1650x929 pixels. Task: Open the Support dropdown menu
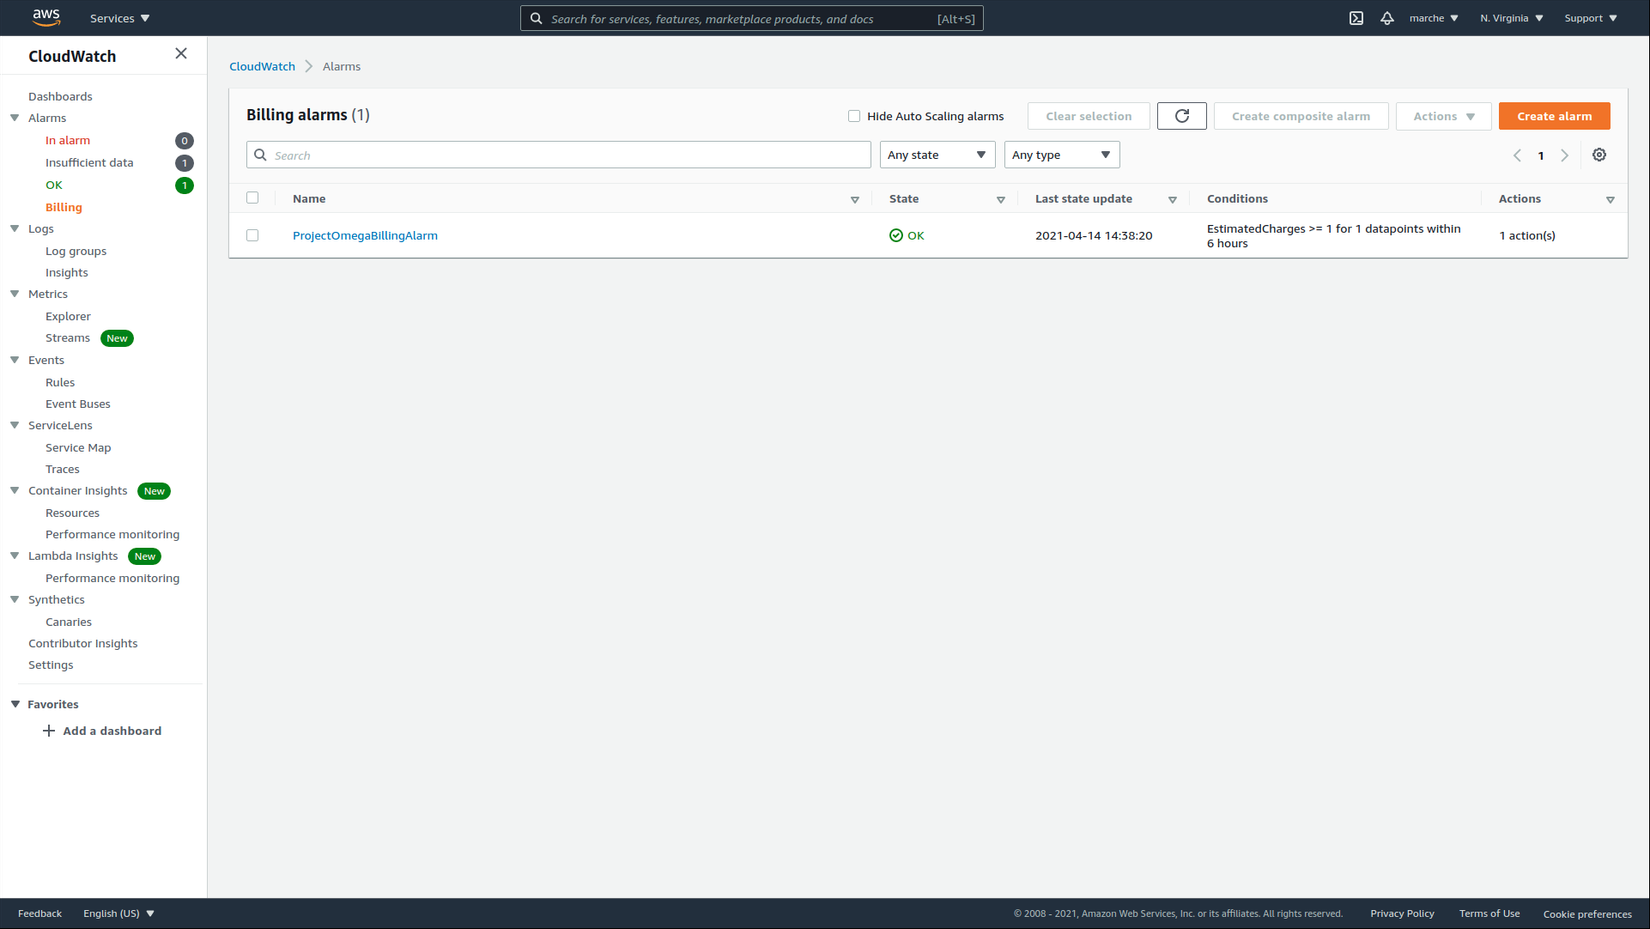(x=1590, y=18)
